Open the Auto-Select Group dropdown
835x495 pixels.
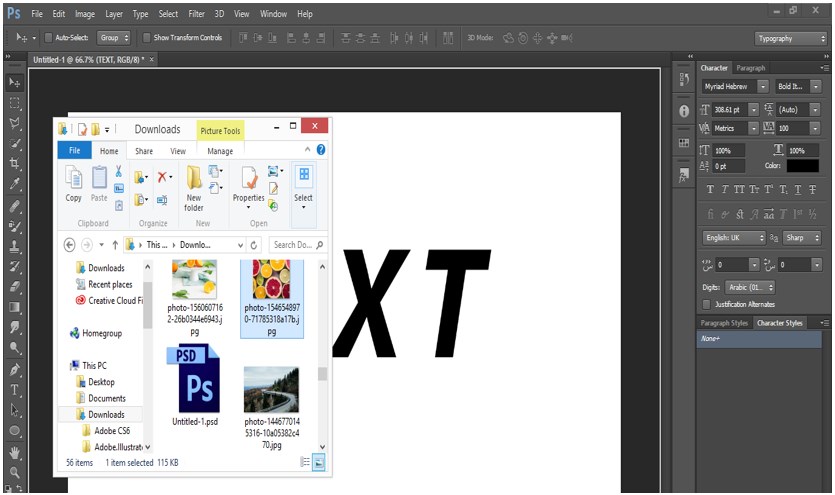click(x=113, y=37)
